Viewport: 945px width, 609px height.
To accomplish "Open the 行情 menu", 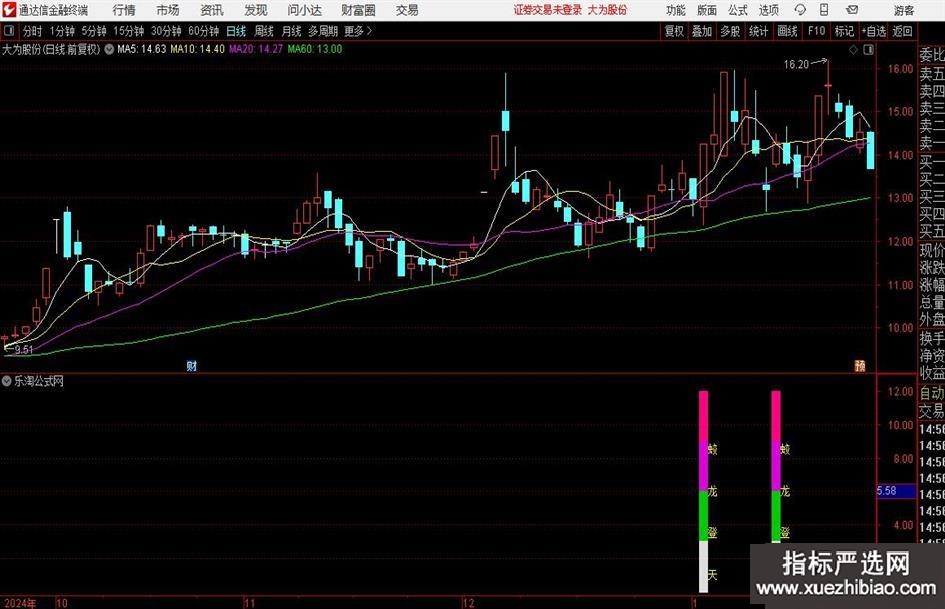I will pos(124,10).
